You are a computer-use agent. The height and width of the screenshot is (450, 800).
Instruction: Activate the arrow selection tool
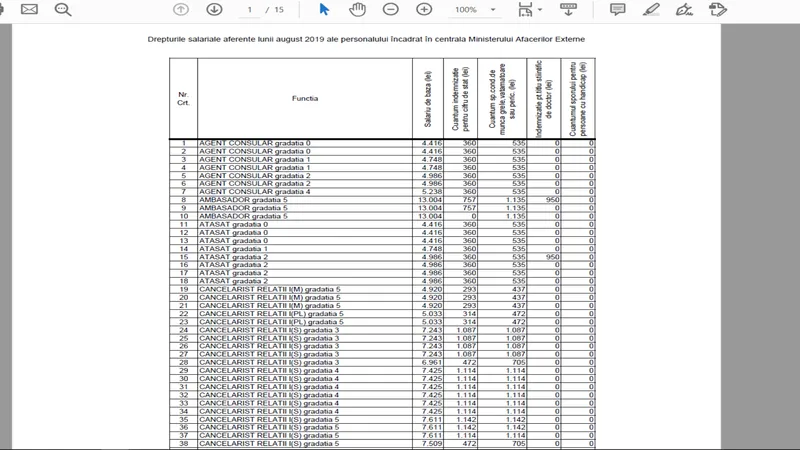324,9
